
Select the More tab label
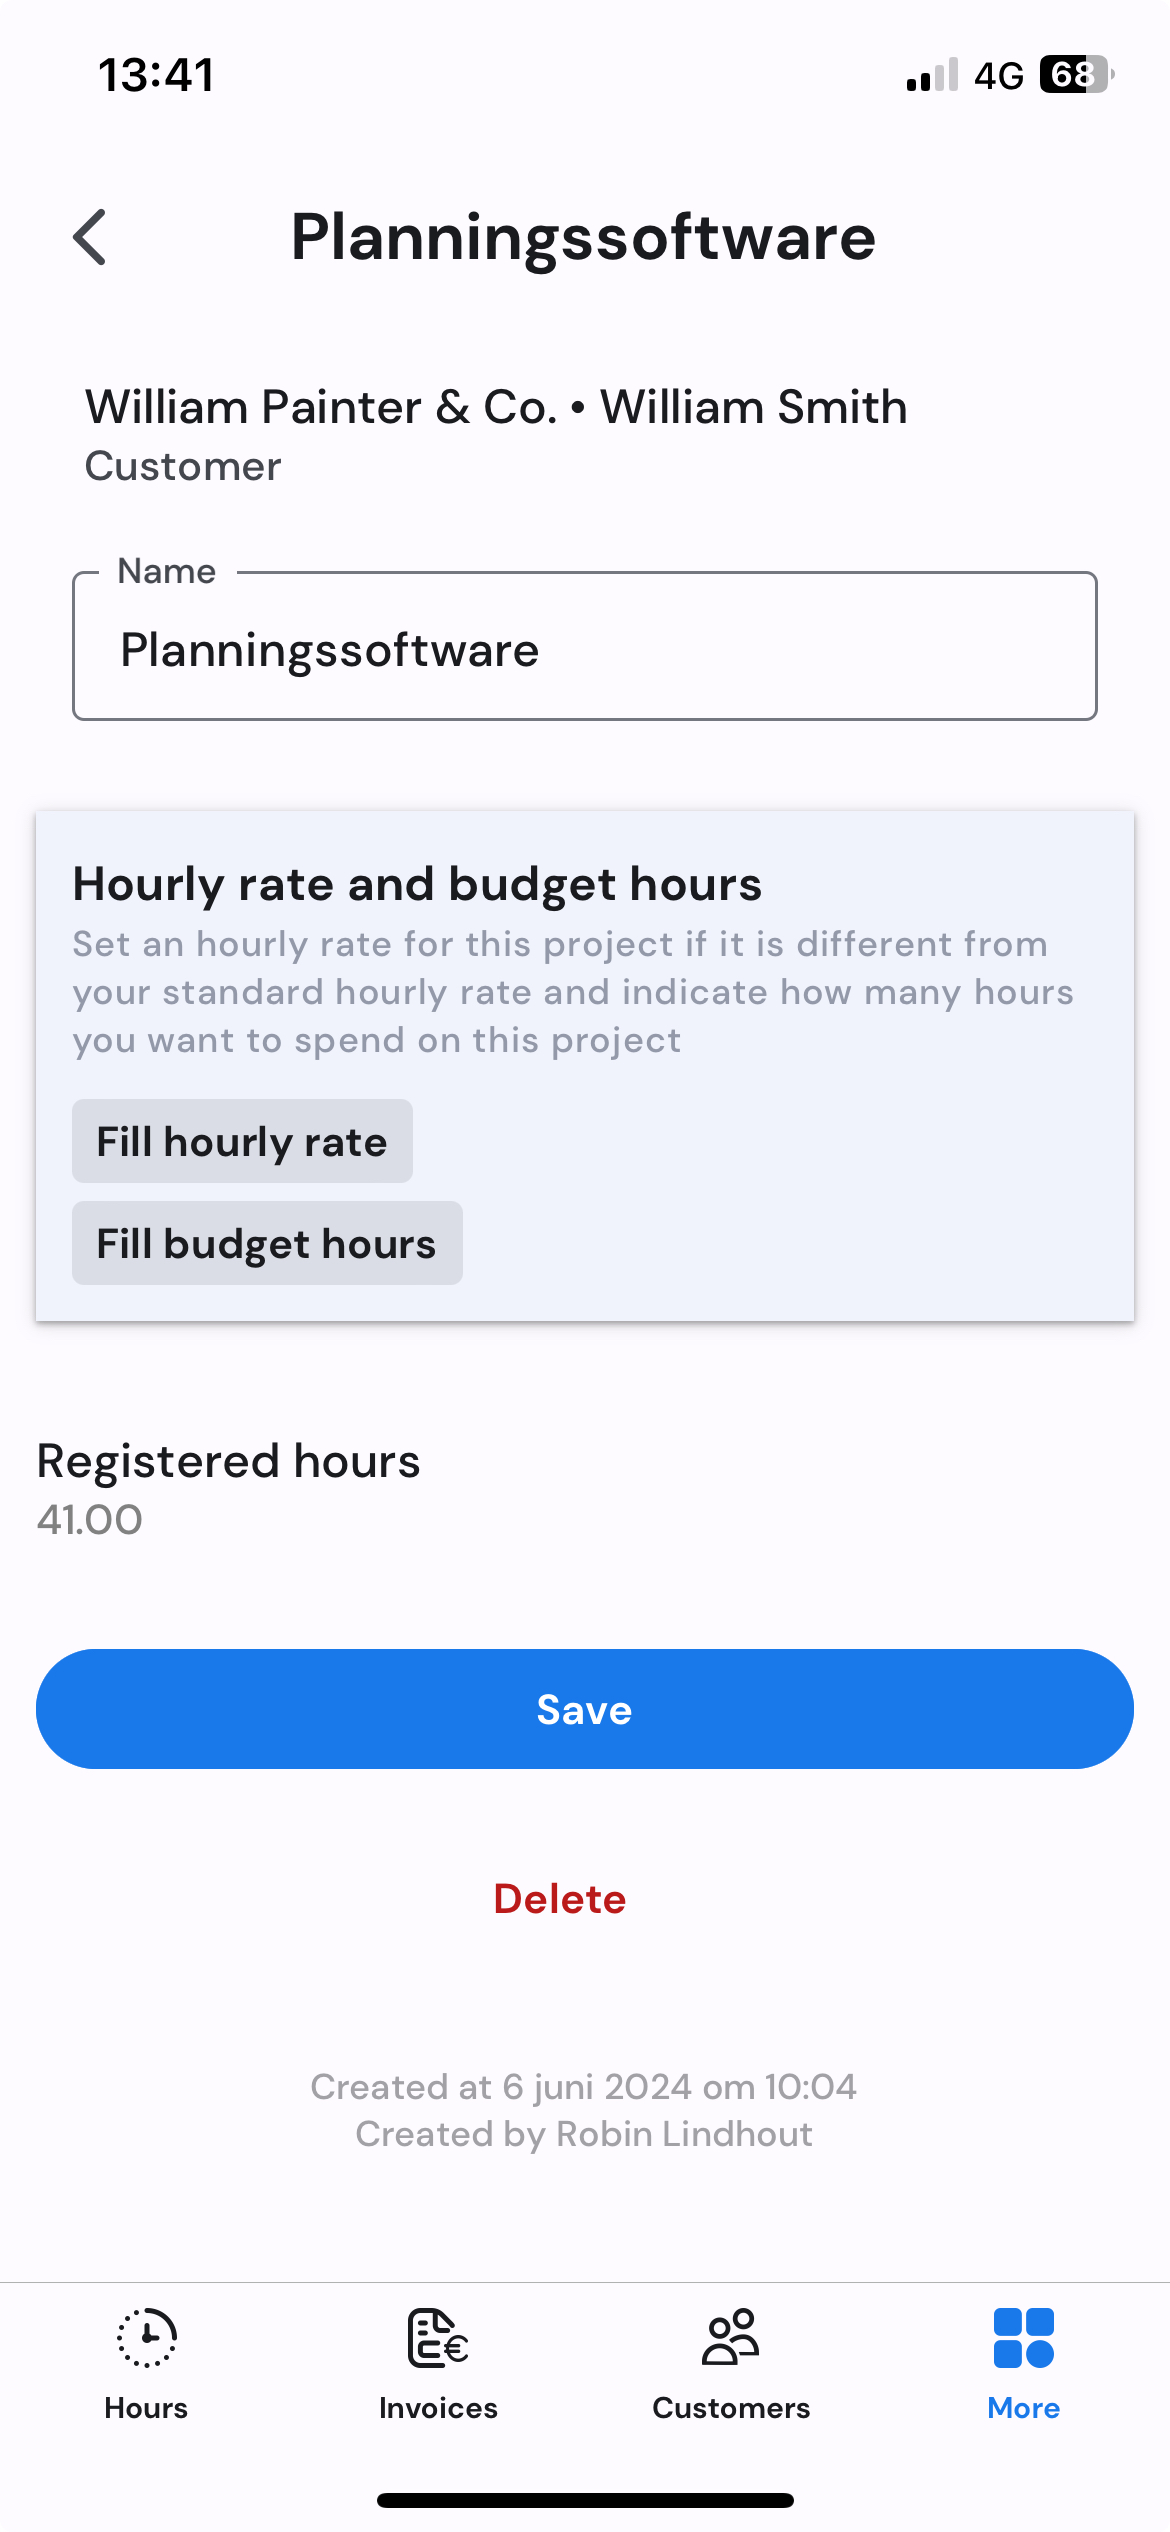(1024, 2408)
